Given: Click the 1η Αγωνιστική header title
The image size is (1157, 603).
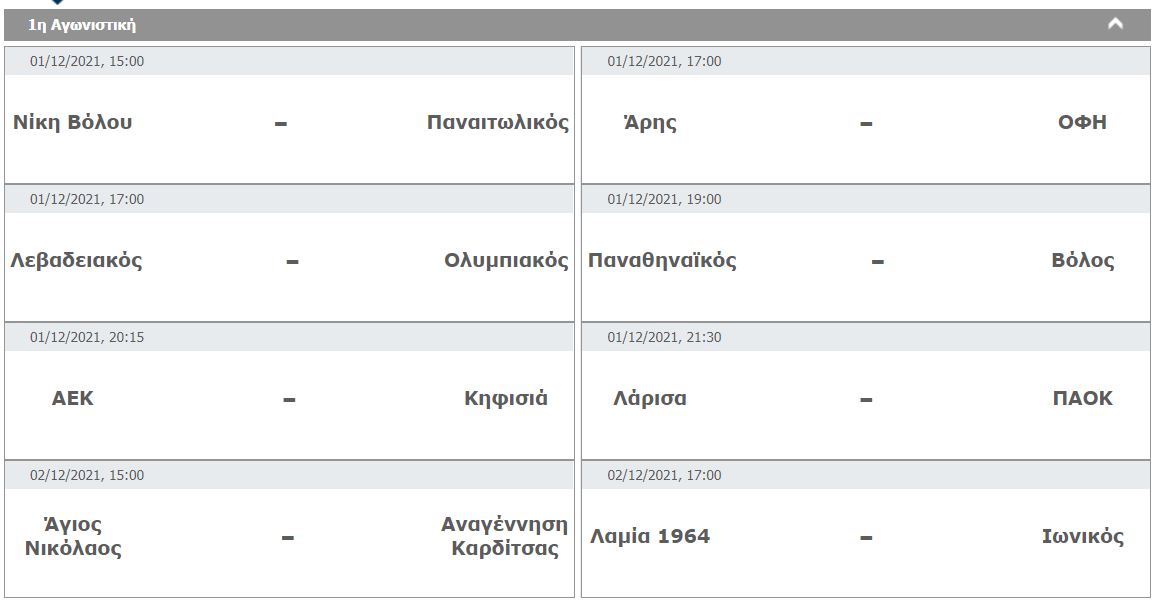Looking at the screenshot, I should pos(82,25).
